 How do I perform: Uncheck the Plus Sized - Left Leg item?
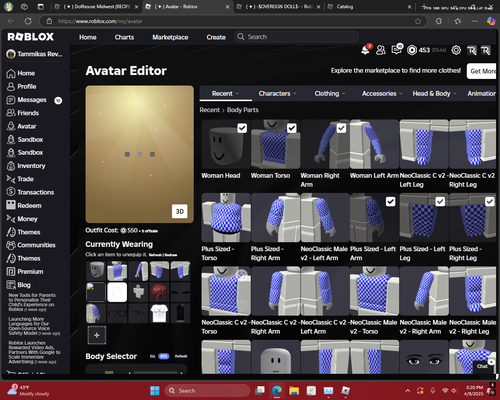(x=440, y=202)
